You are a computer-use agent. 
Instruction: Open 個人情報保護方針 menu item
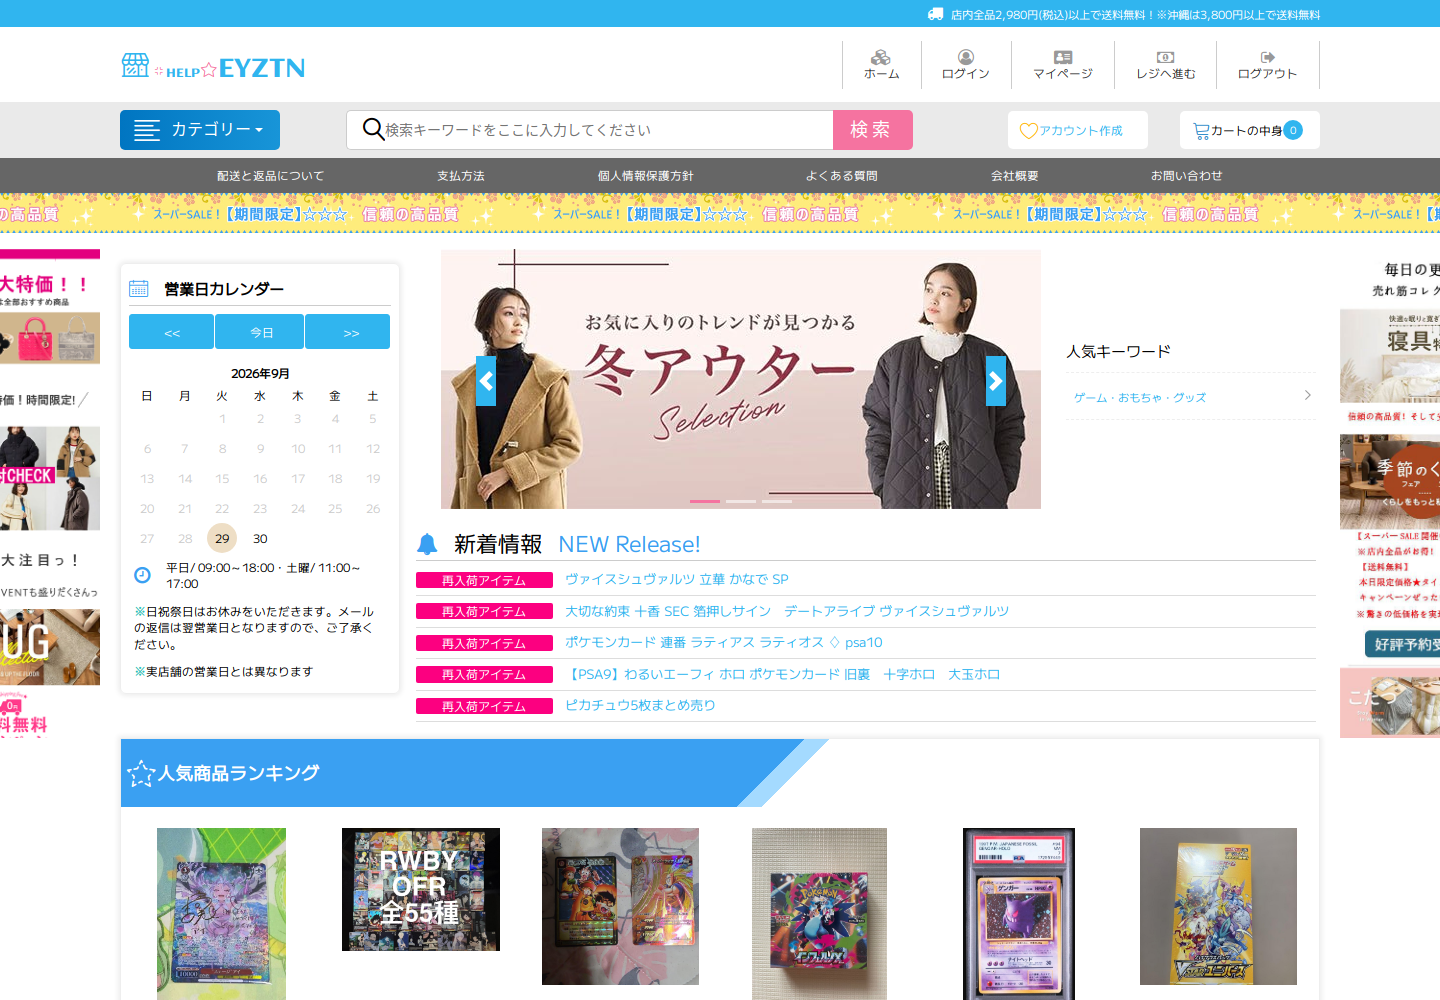[x=646, y=176]
